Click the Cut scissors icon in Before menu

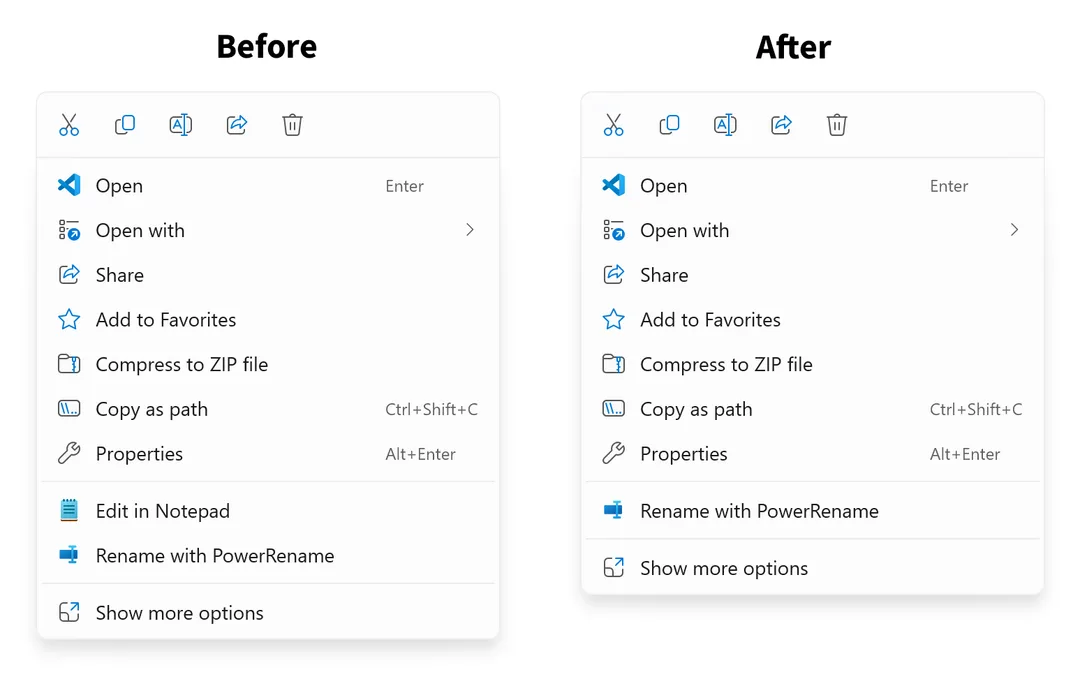coord(69,125)
